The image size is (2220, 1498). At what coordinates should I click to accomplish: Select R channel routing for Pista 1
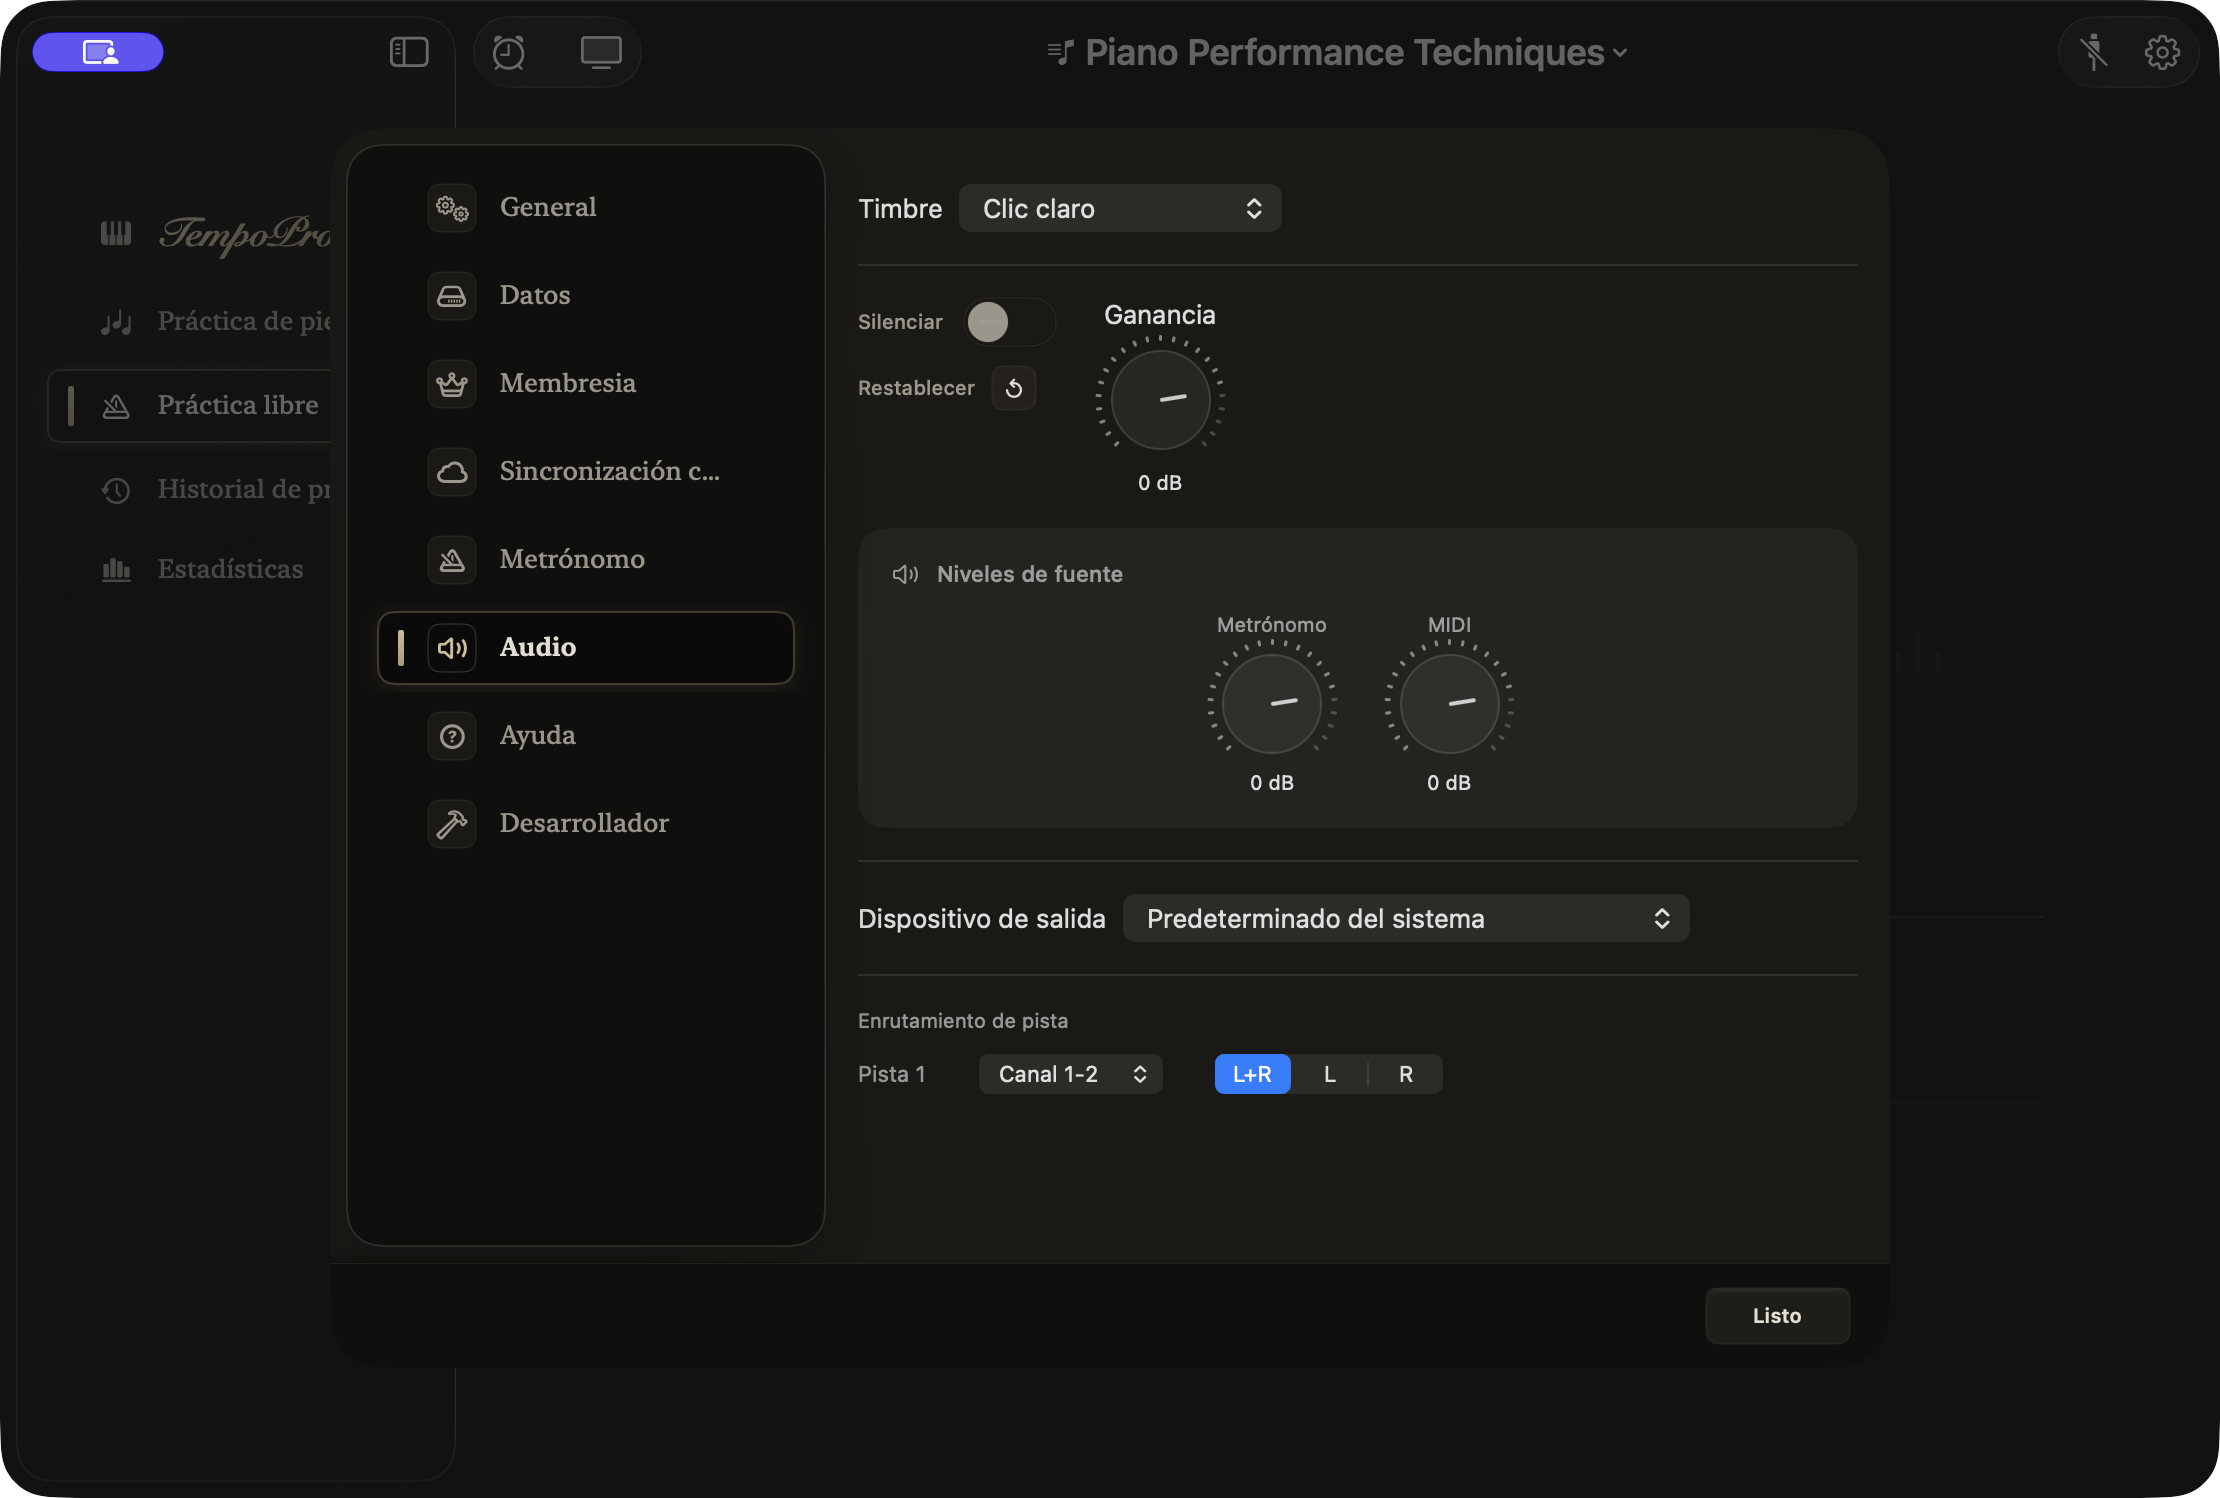click(1405, 1074)
